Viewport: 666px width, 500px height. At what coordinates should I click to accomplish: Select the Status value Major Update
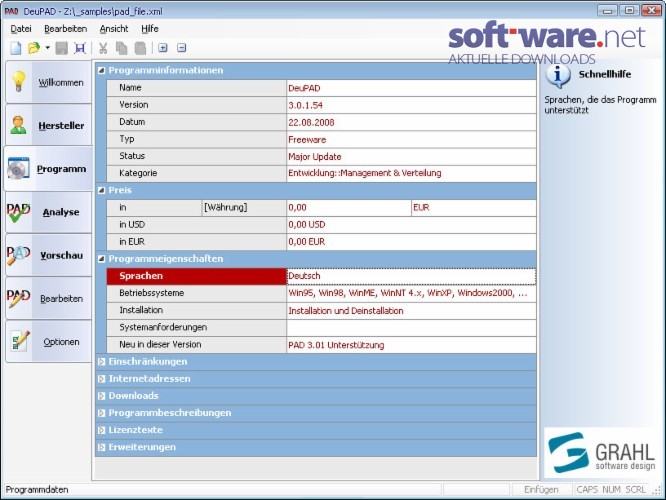pos(411,156)
